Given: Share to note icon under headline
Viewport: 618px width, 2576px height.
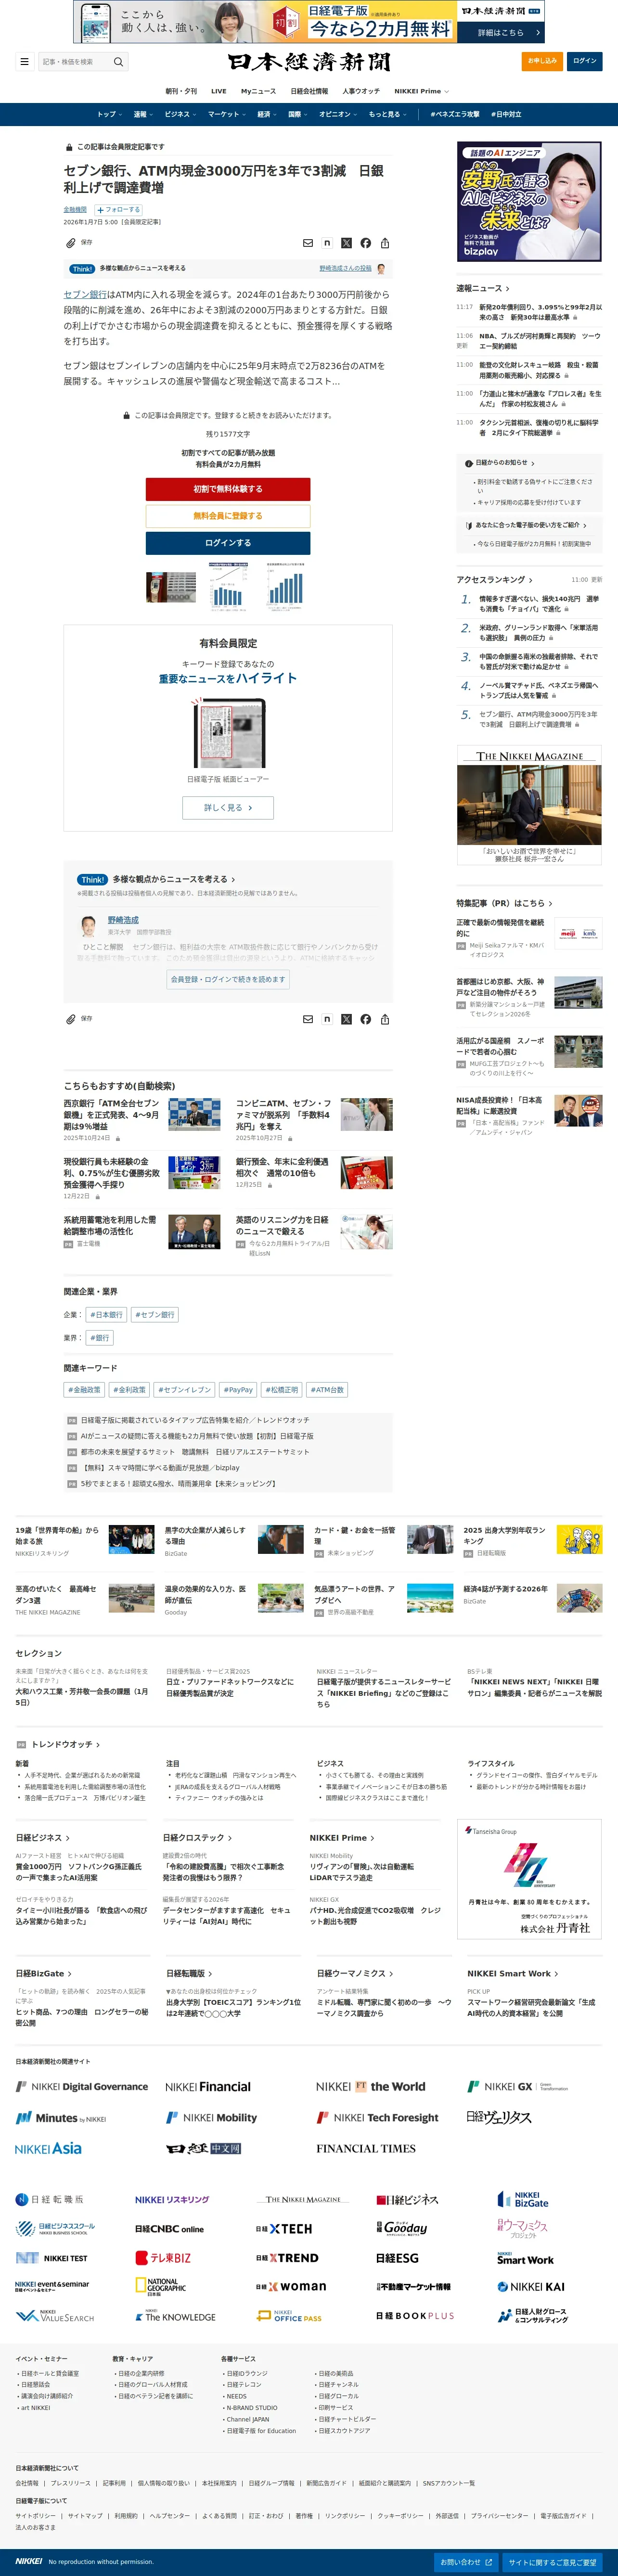Looking at the screenshot, I should point(327,242).
